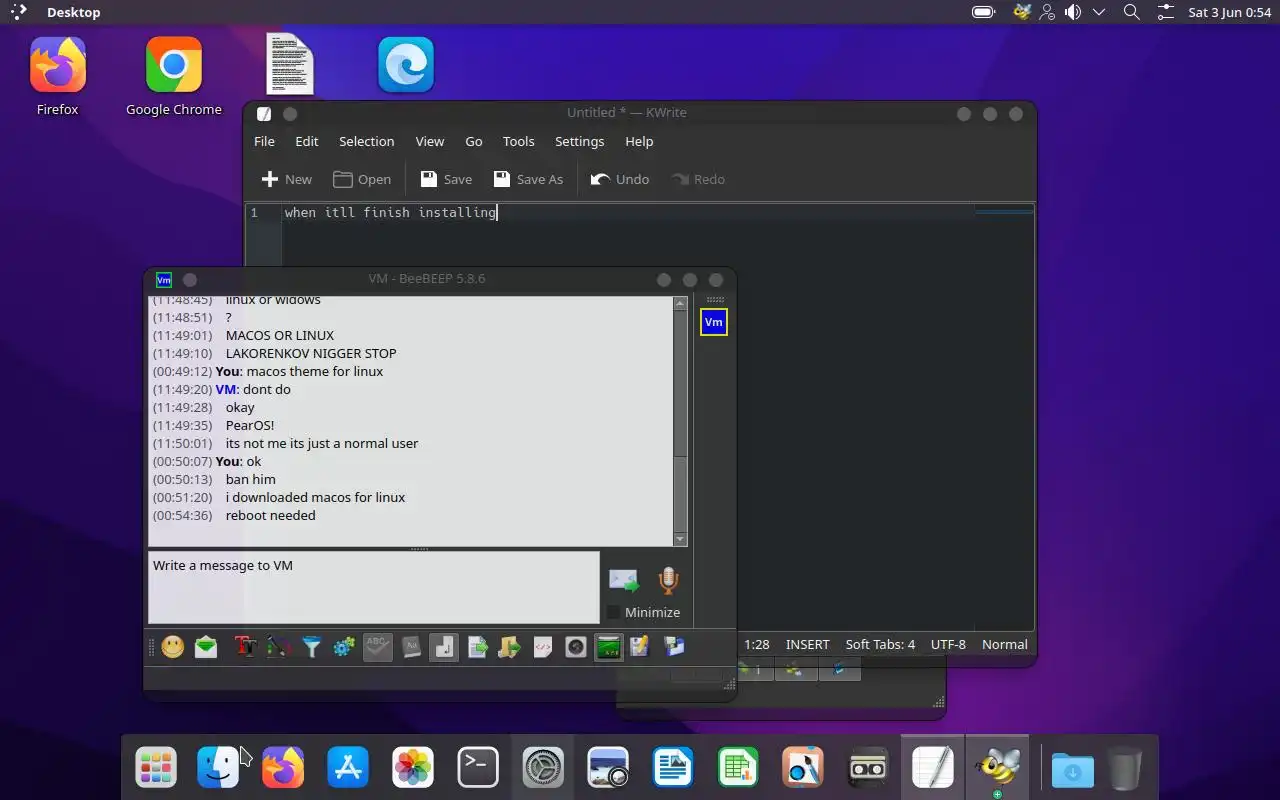Open the font chooser red T icon
The image size is (1280, 800).
pyautogui.click(x=245, y=647)
